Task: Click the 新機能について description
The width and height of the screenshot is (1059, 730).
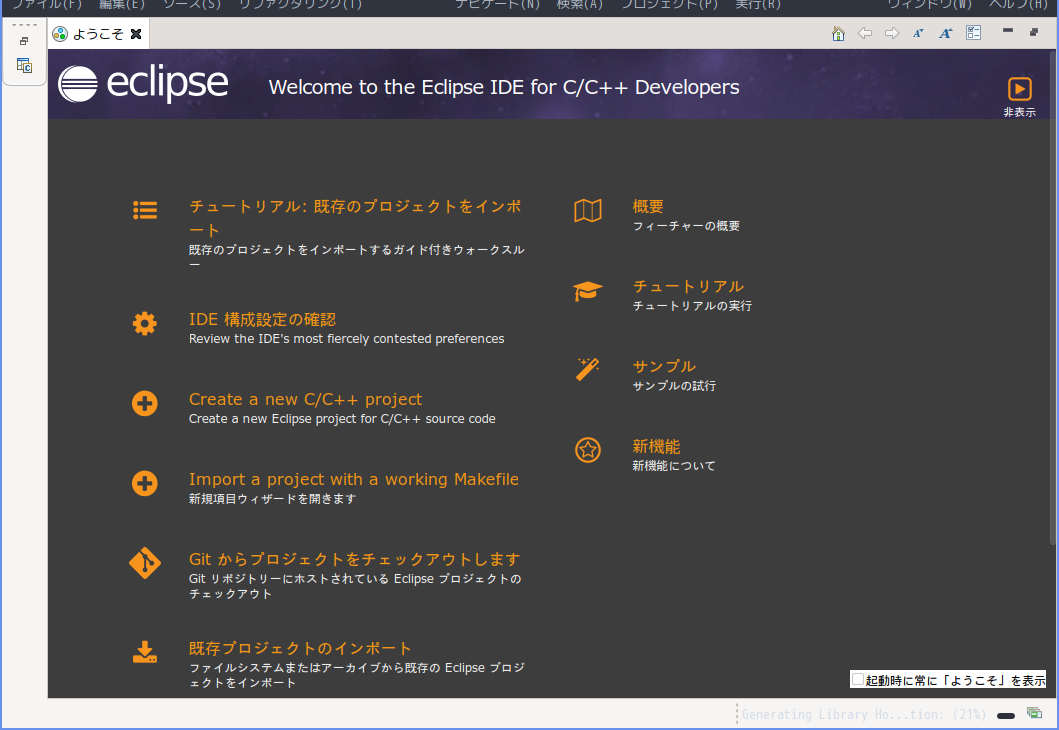Action: pyautogui.click(x=674, y=466)
